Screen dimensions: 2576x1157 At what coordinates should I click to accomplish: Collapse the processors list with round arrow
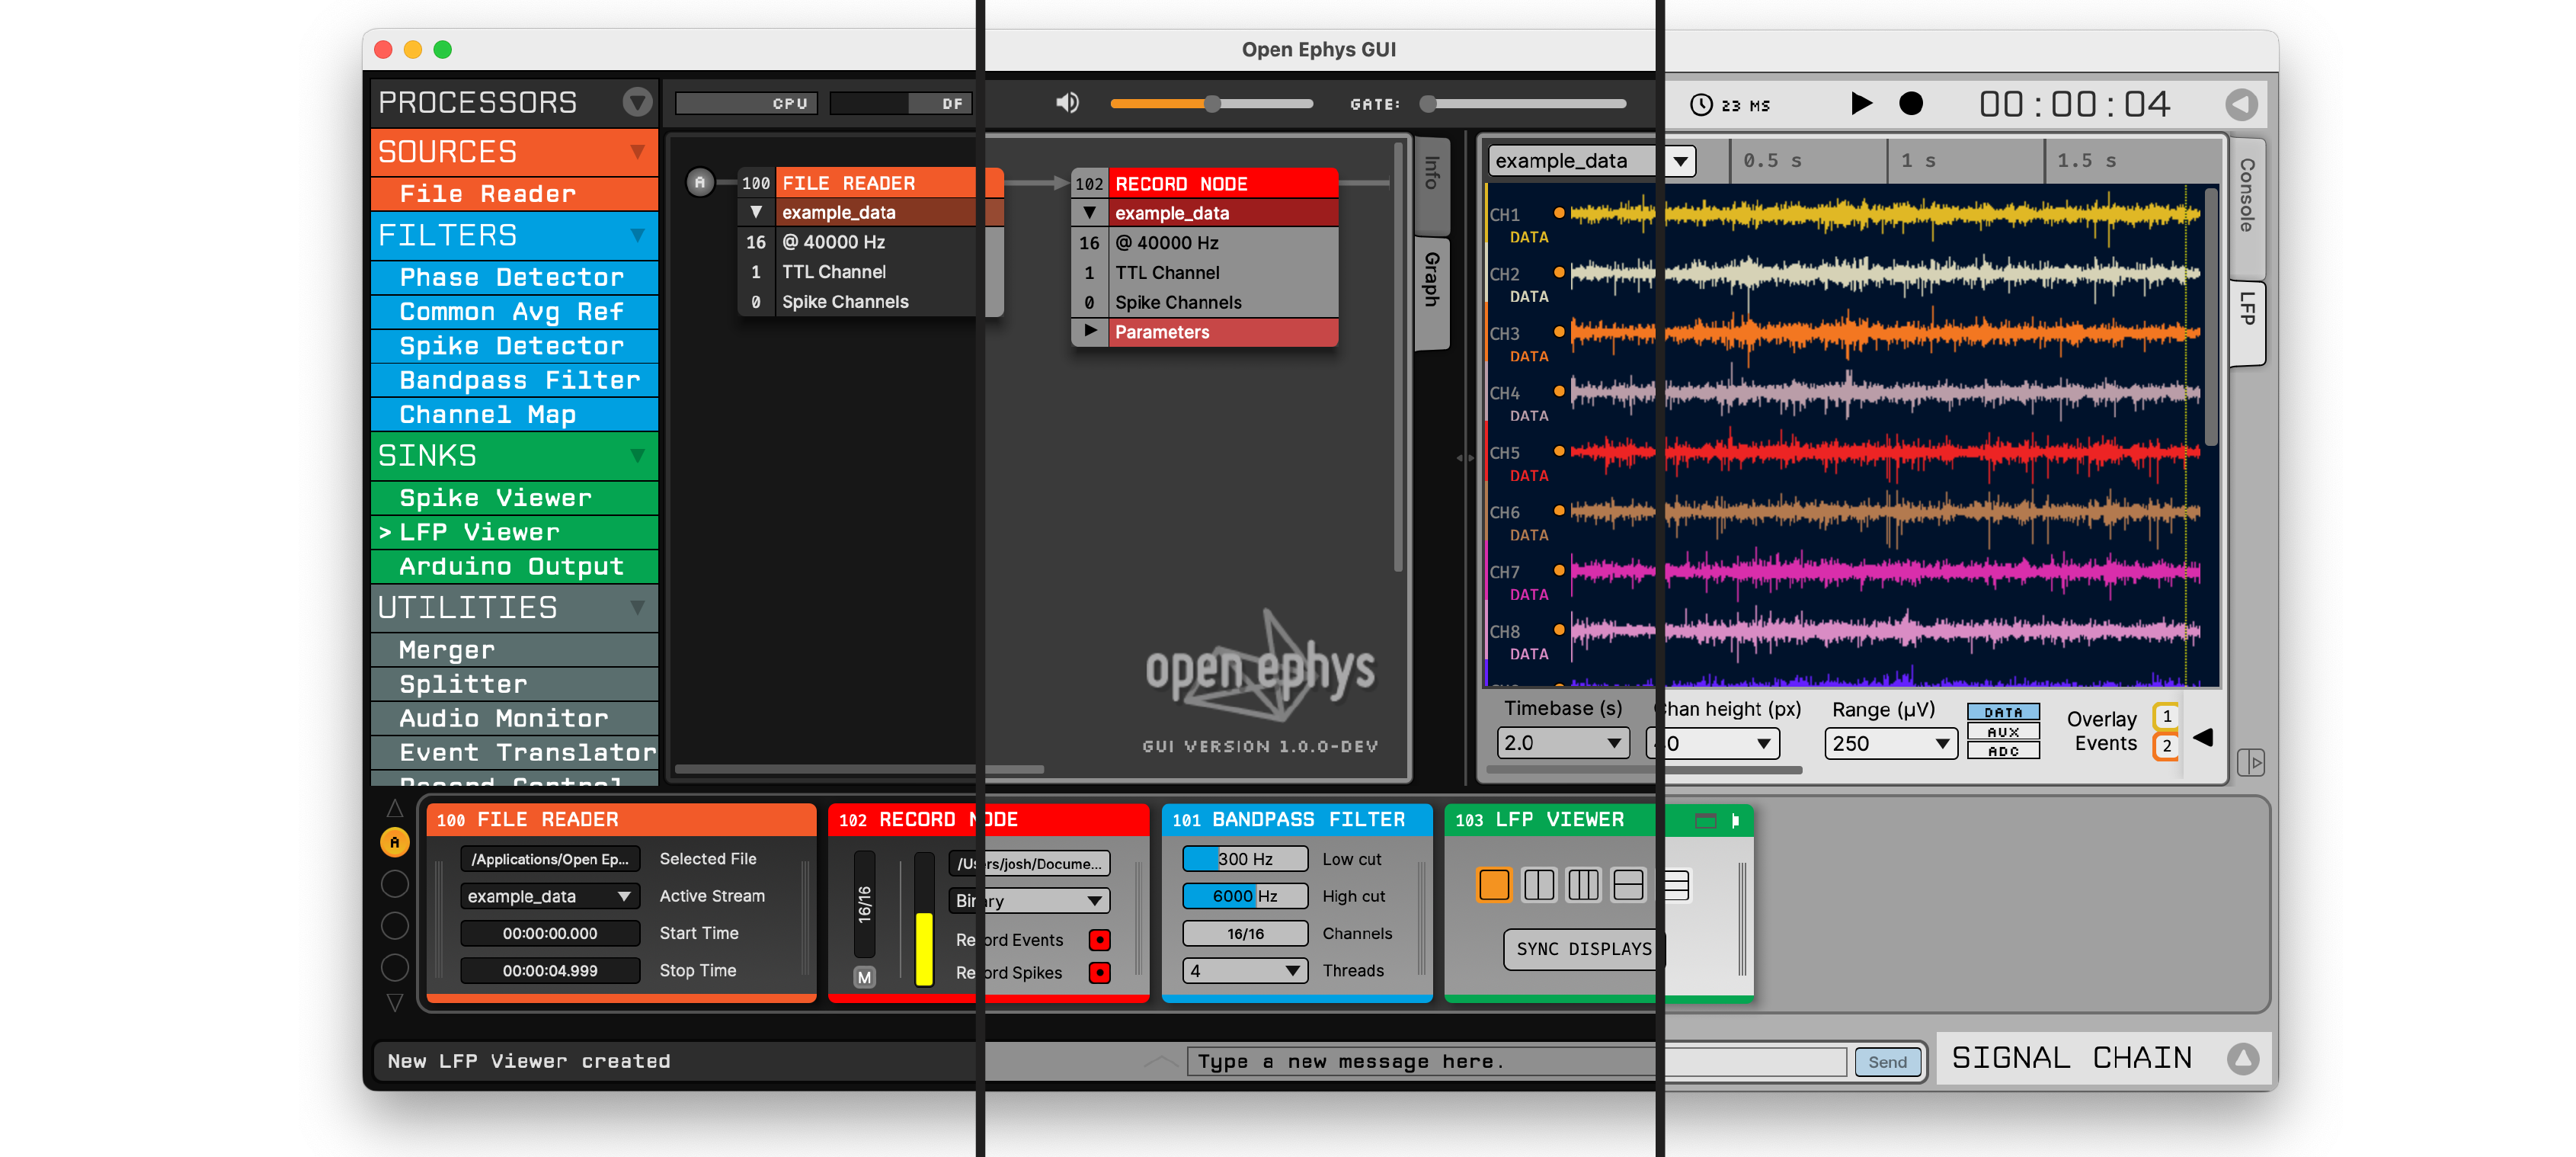pyautogui.click(x=637, y=102)
